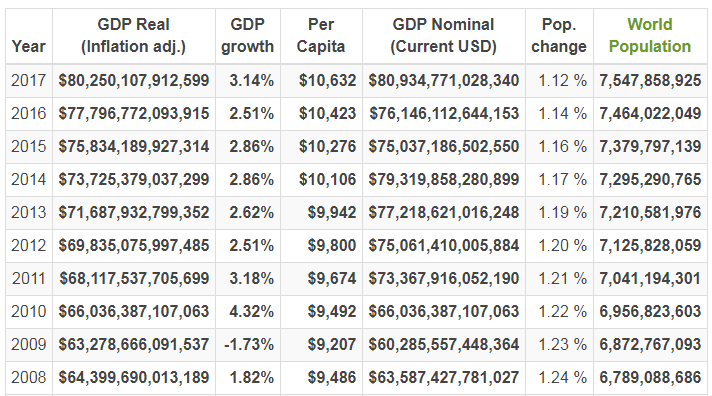
Task: Click the Year column header
Action: 29,46
